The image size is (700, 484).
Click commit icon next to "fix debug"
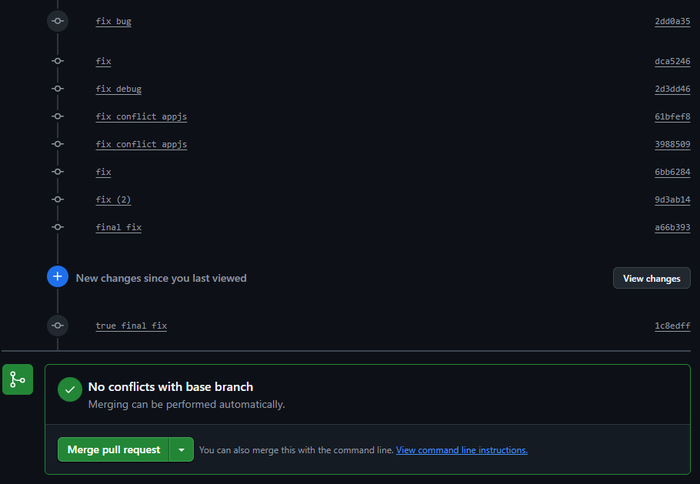pos(58,89)
